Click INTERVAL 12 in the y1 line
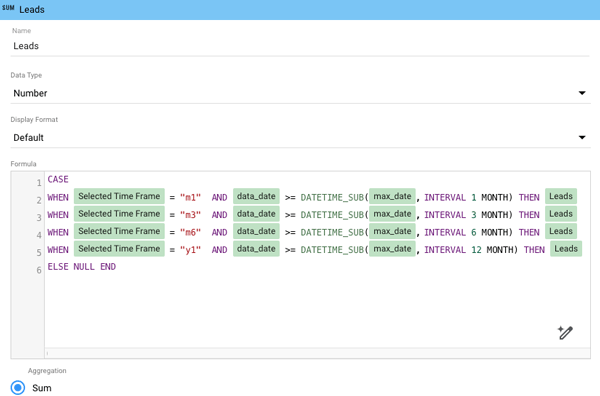Image resolution: width=600 pixels, height=396 pixels. 453,250
